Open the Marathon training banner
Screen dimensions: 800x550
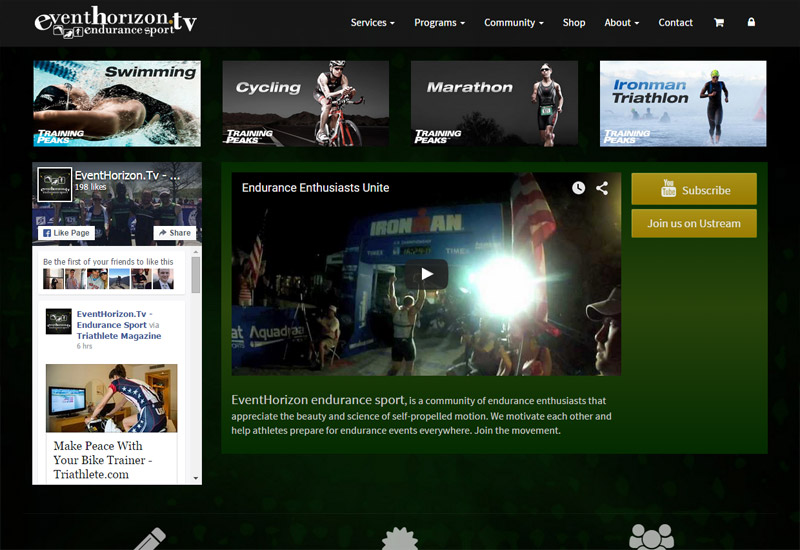(494, 104)
